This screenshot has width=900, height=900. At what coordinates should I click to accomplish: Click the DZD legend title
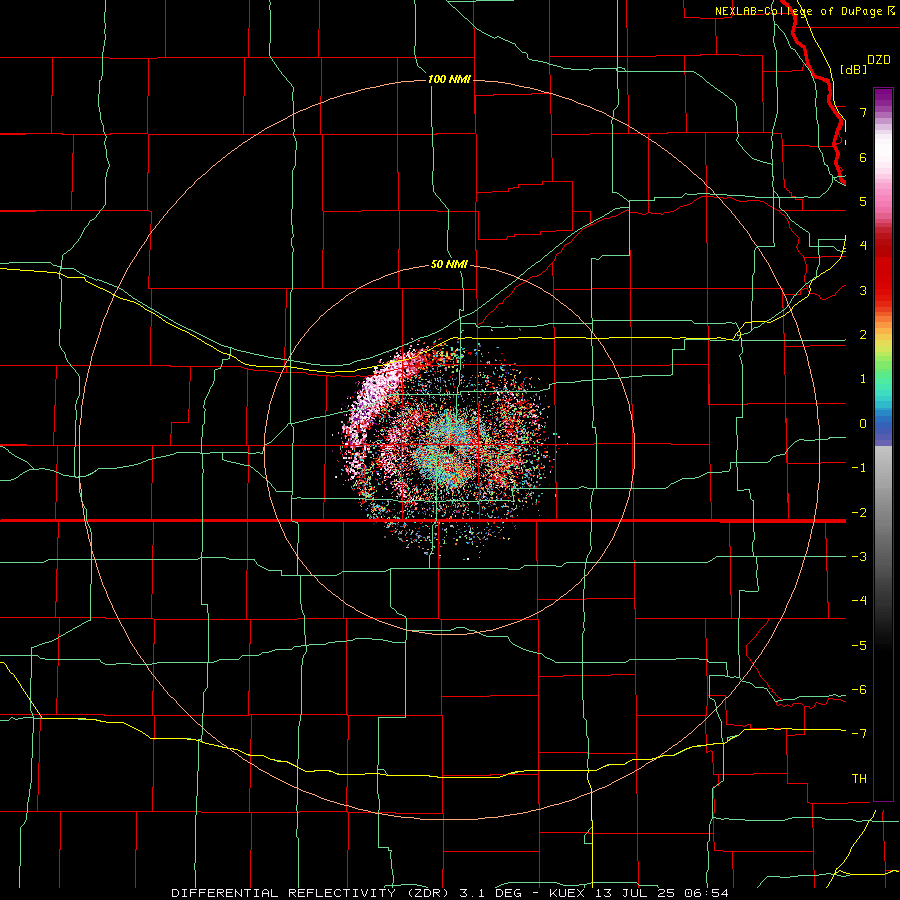pyautogui.click(x=879, y=60)
